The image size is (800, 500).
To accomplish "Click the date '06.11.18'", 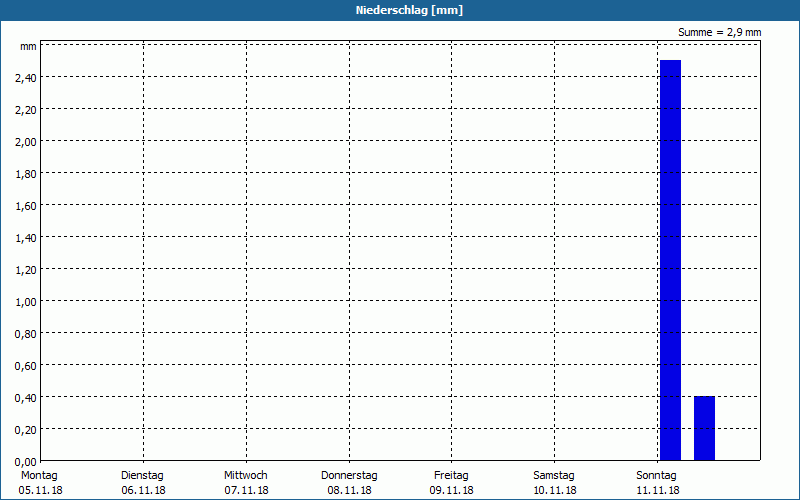I will click(143, 490).
